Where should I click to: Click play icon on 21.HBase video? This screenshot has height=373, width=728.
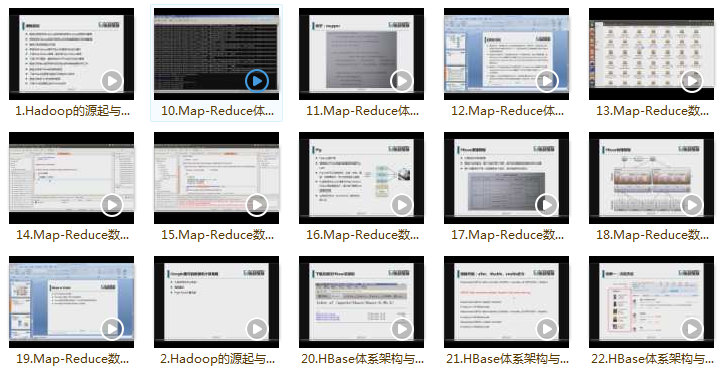pos(547,329)
